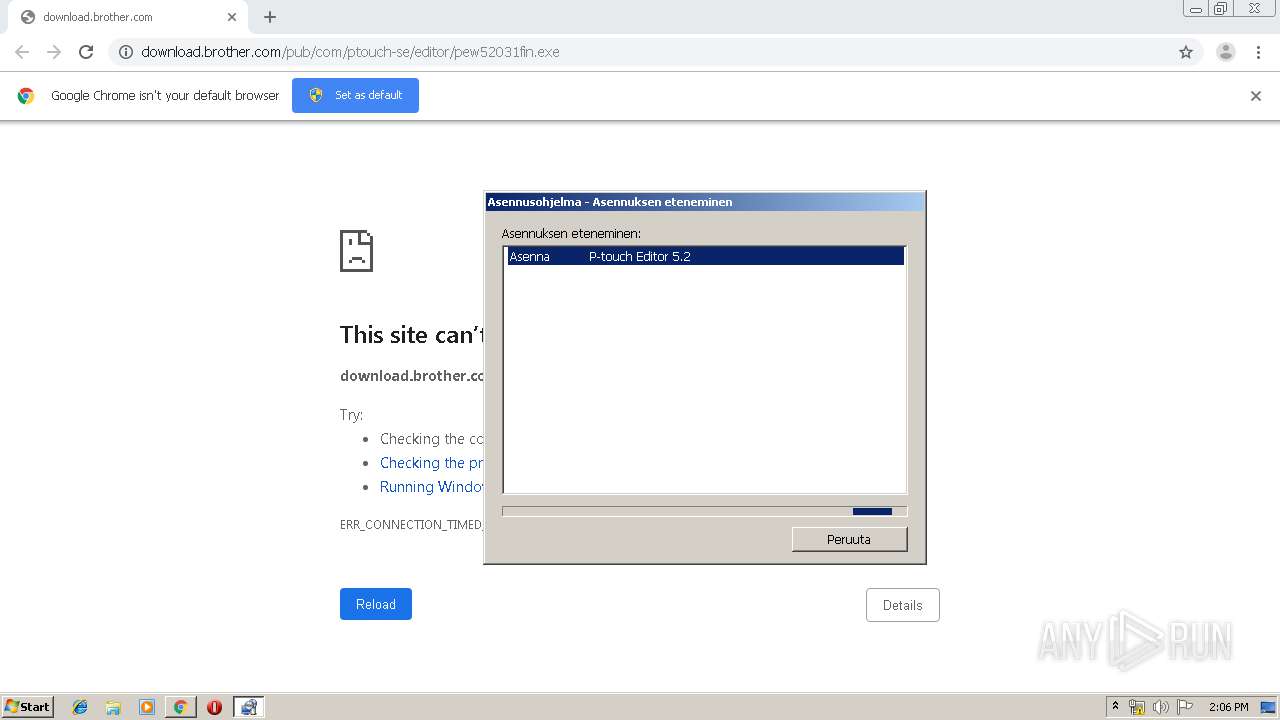Bookmark this page with the star icon
This screenshot has width=1280, height=720.
pyautogui.click(x=1186, y=52)
